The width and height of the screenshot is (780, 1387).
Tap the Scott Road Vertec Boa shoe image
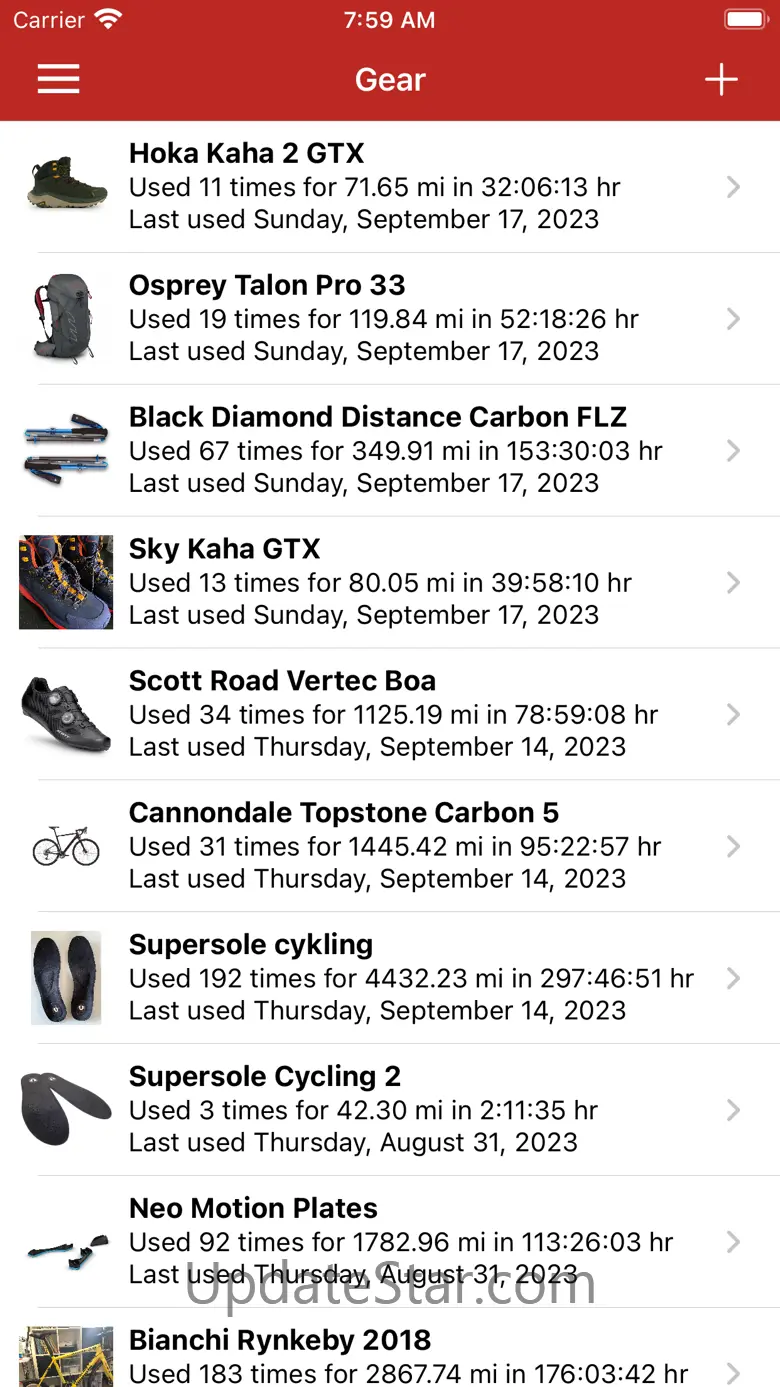coord(66,714)
